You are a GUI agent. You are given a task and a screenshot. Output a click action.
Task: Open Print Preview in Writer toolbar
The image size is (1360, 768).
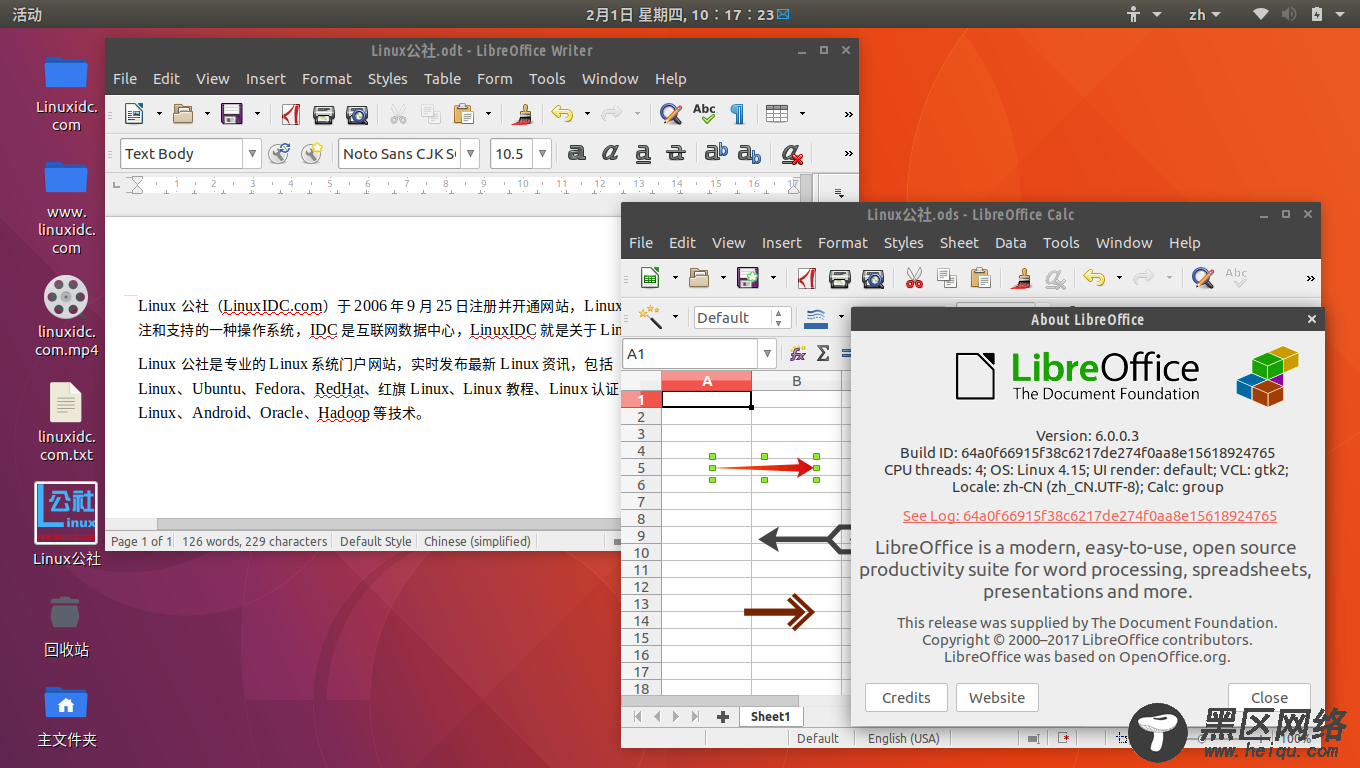(x=356, y=114)
